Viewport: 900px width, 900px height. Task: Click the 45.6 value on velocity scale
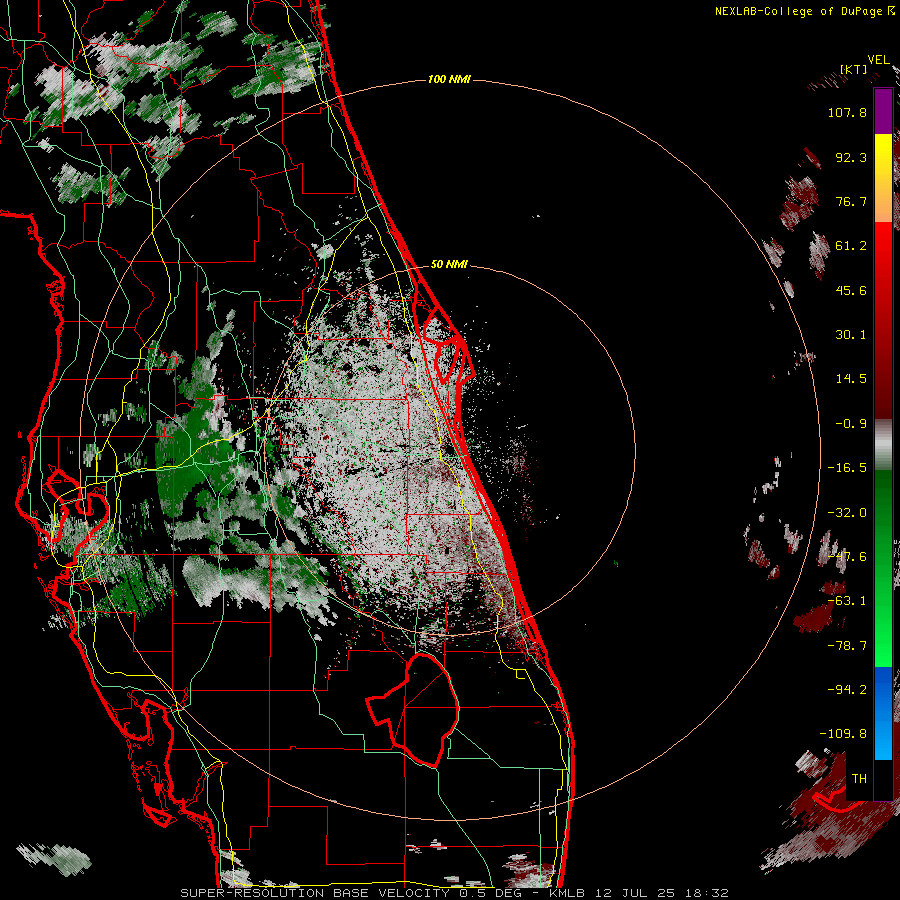[x=851, y=290]
